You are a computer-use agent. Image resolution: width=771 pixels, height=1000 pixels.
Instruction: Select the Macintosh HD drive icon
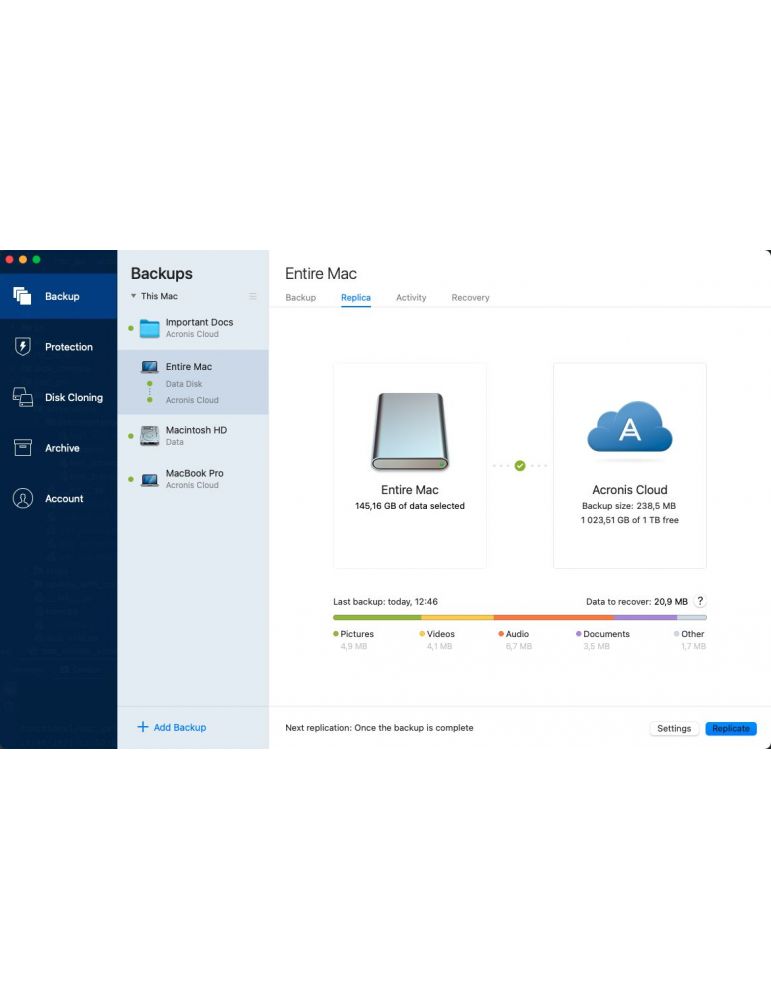(x=150, y=436)
